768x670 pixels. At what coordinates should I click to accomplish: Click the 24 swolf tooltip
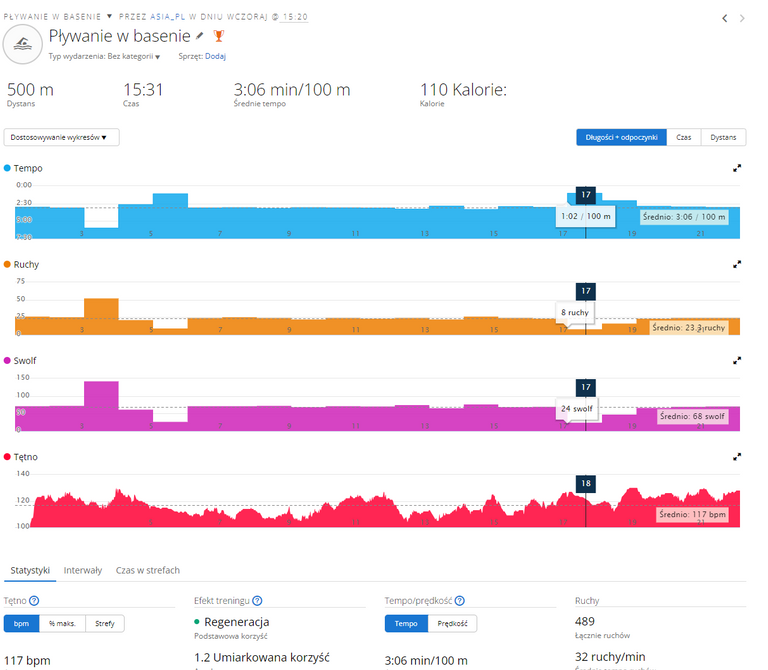pyautogui.click(x=577, y=408)
